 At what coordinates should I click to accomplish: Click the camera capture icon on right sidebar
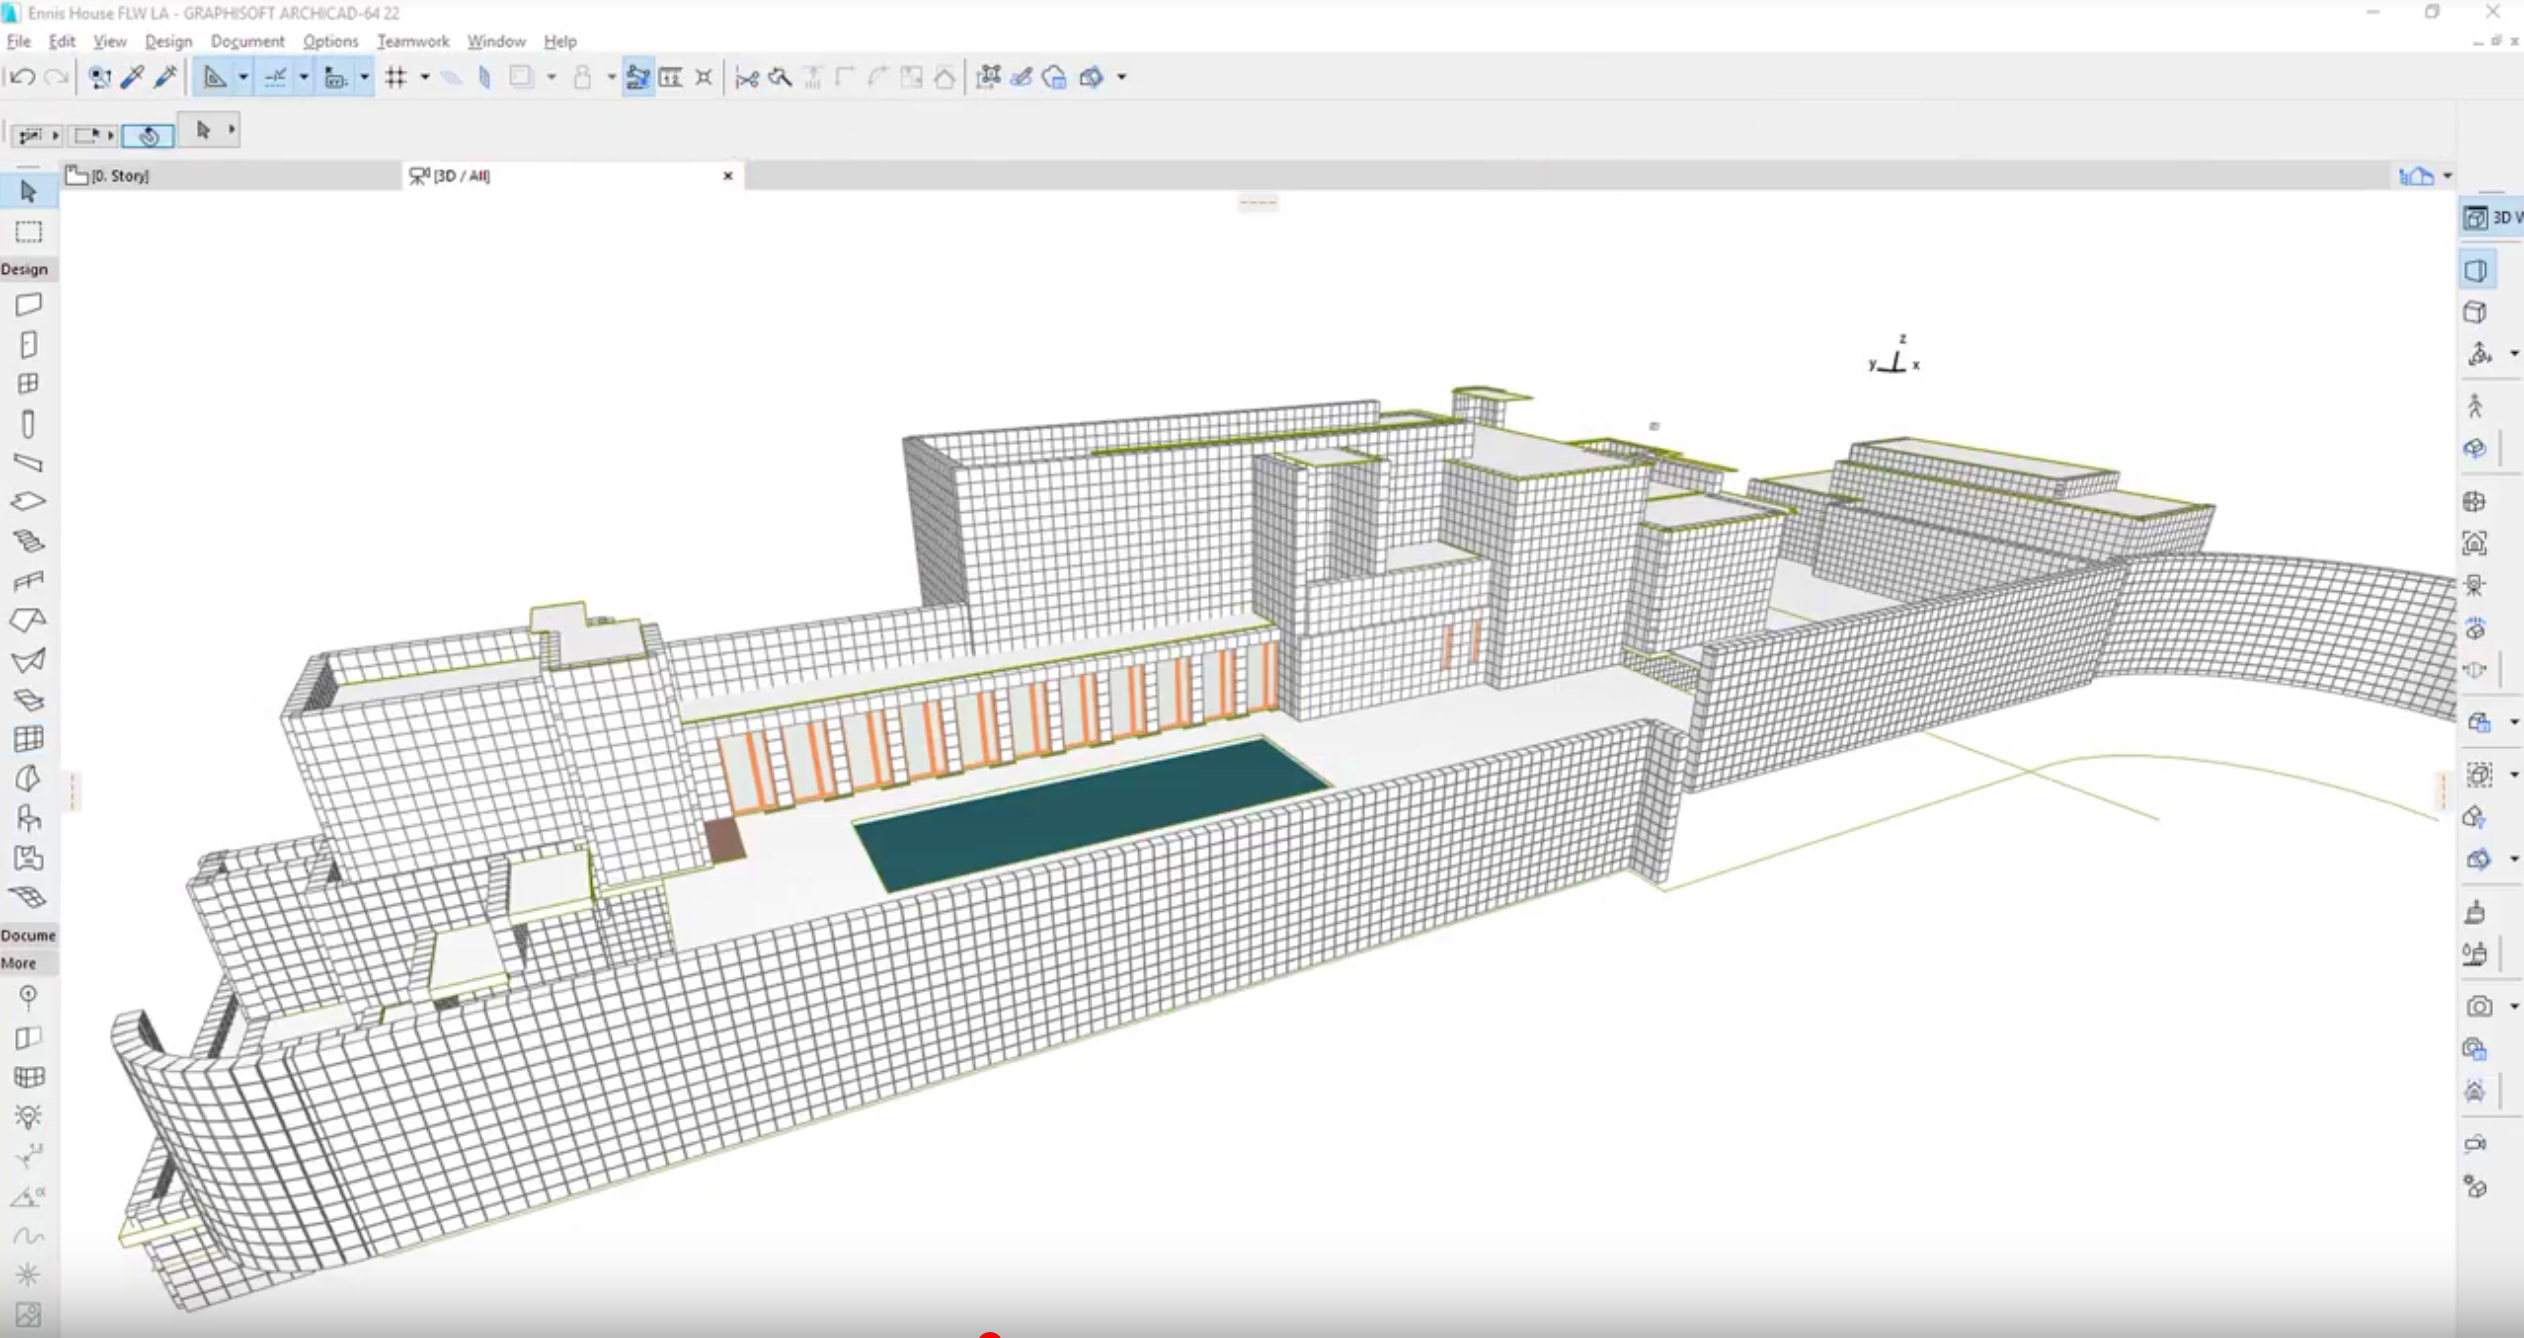pyautogui.click(x=2477, y=1005)
